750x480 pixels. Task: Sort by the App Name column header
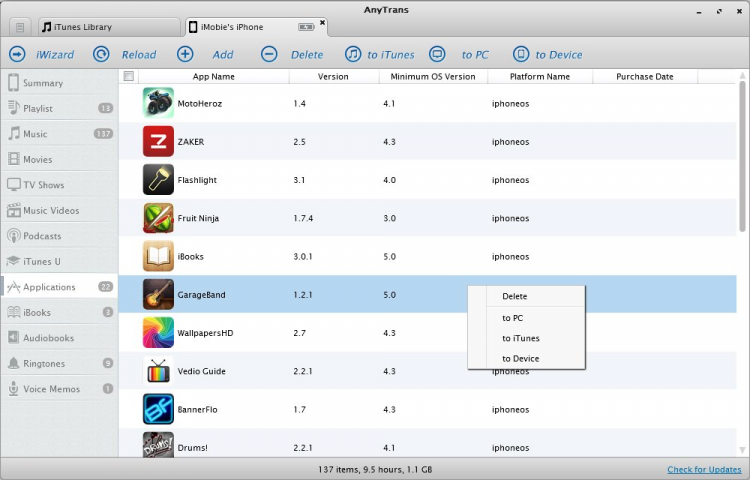(x=213, y=76)
